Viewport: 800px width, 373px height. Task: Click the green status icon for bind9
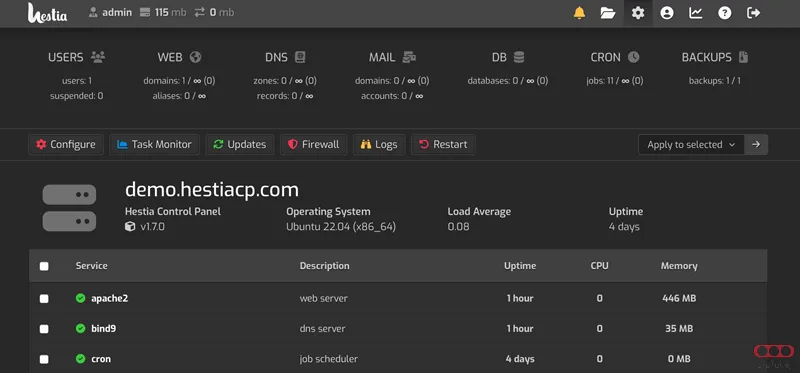[80, 329]
